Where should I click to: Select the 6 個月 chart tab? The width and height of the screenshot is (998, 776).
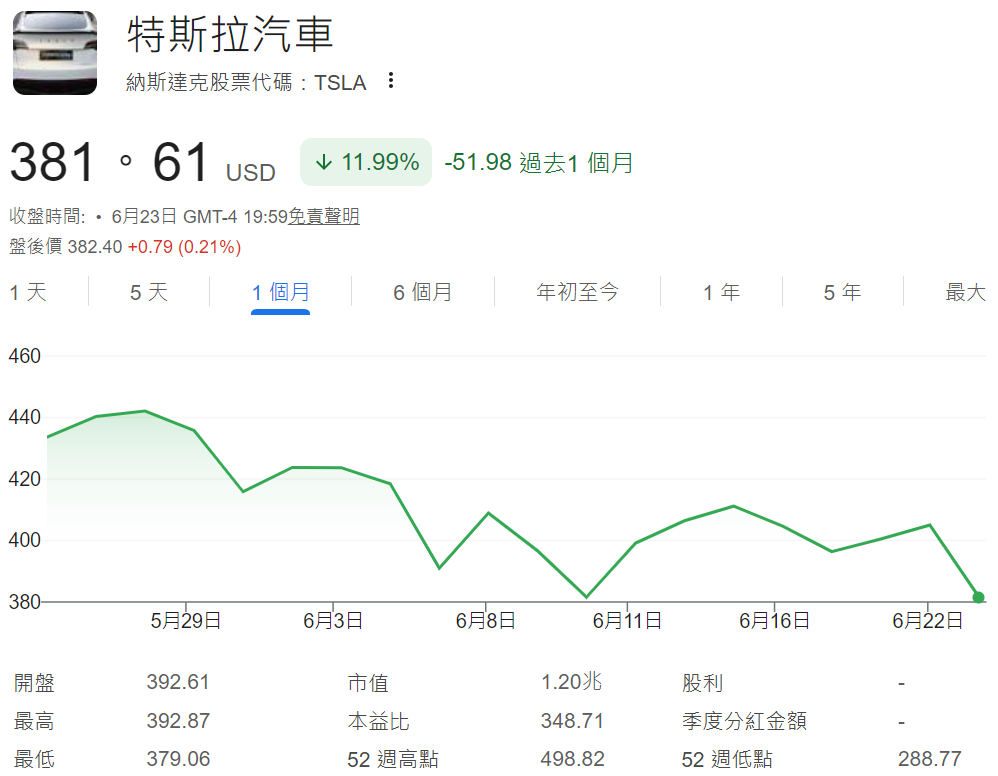coord(423,292)
